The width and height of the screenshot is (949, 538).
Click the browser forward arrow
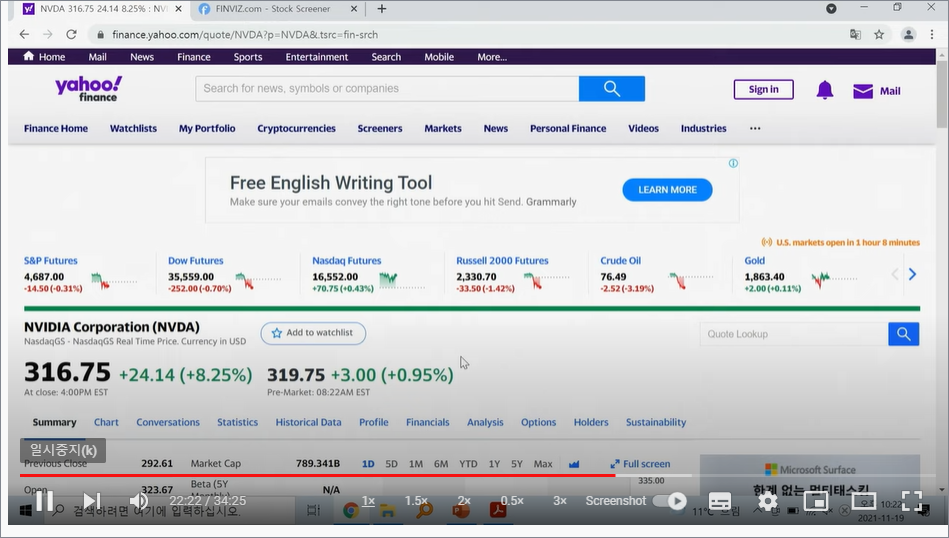click(x=48, y=34)
